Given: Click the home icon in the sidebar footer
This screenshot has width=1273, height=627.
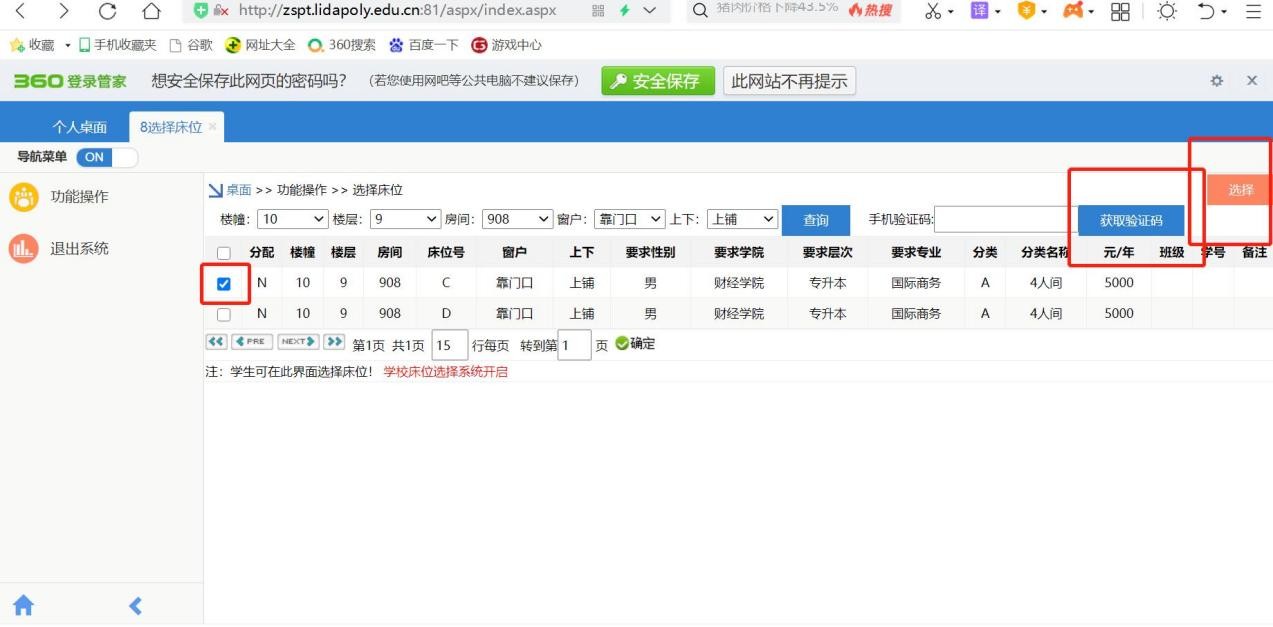Looking at the screenshot, I should point(23,605).
